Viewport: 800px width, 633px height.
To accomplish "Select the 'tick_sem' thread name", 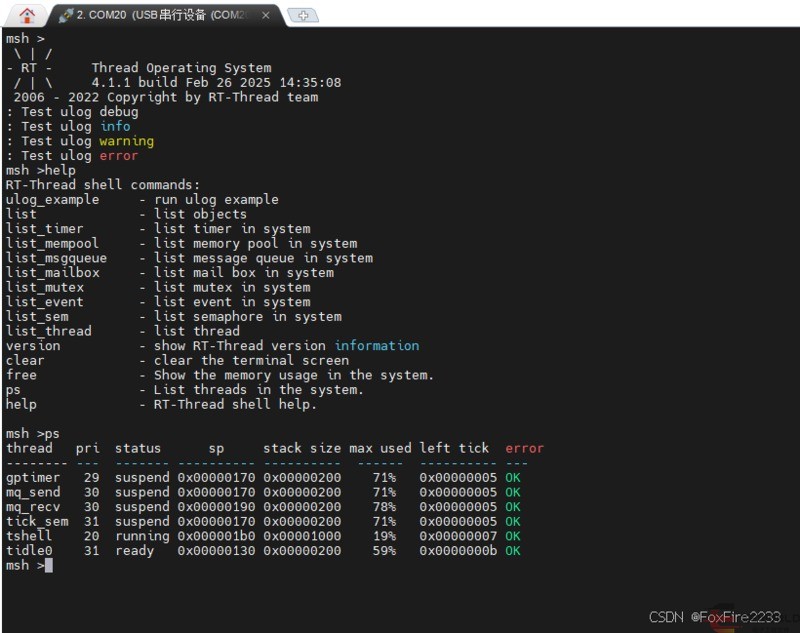I will pos(37,522).
